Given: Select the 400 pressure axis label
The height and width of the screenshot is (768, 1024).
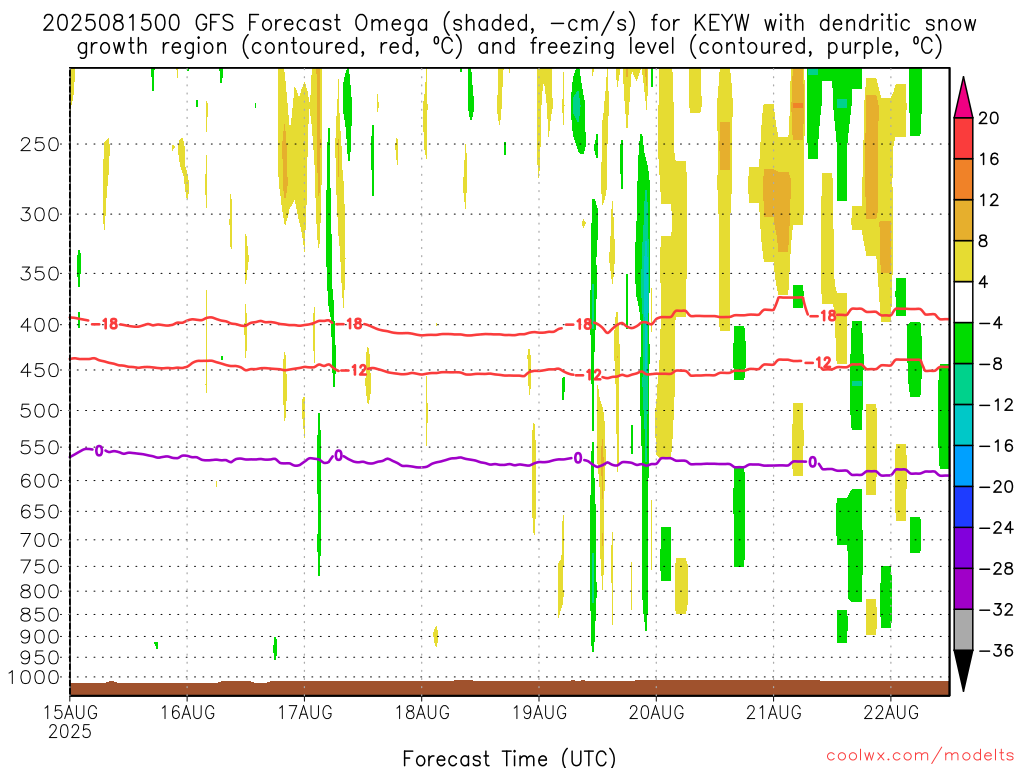Looking at the screenshot, I should (x=40, y=325).
